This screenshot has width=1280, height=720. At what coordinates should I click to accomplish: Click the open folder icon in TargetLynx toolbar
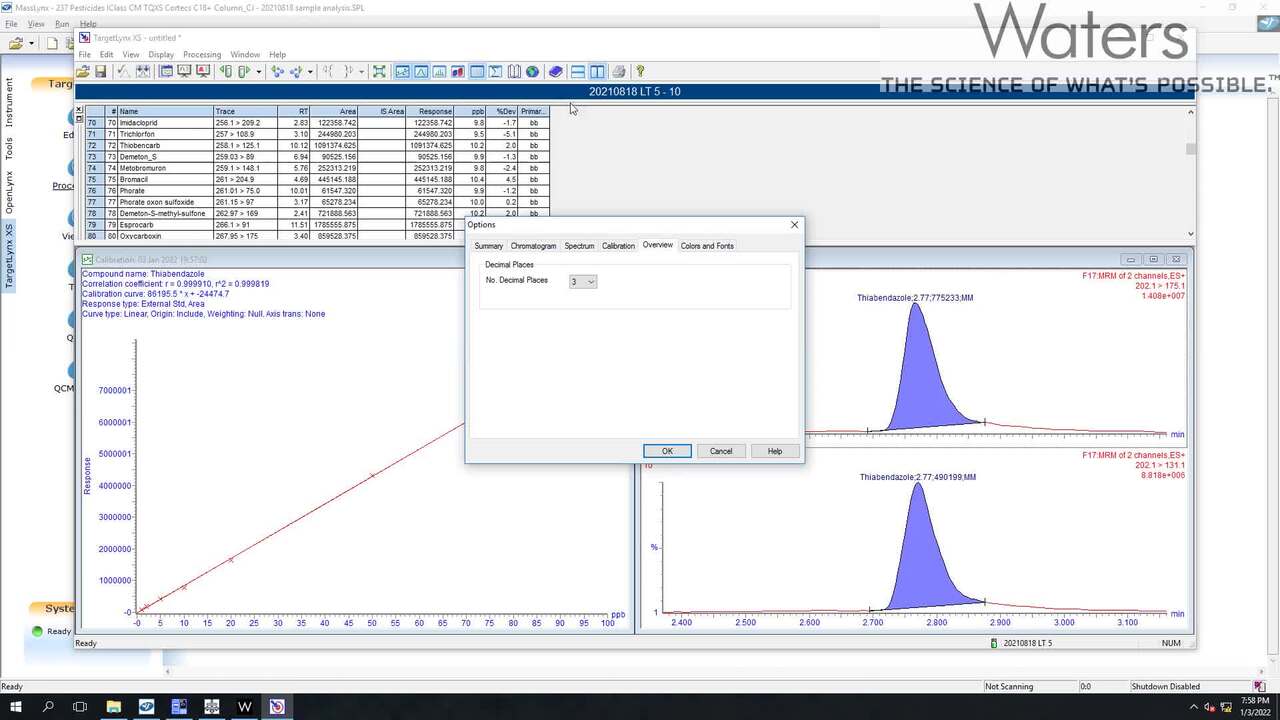pyautogui.click(x=83, y=72)
